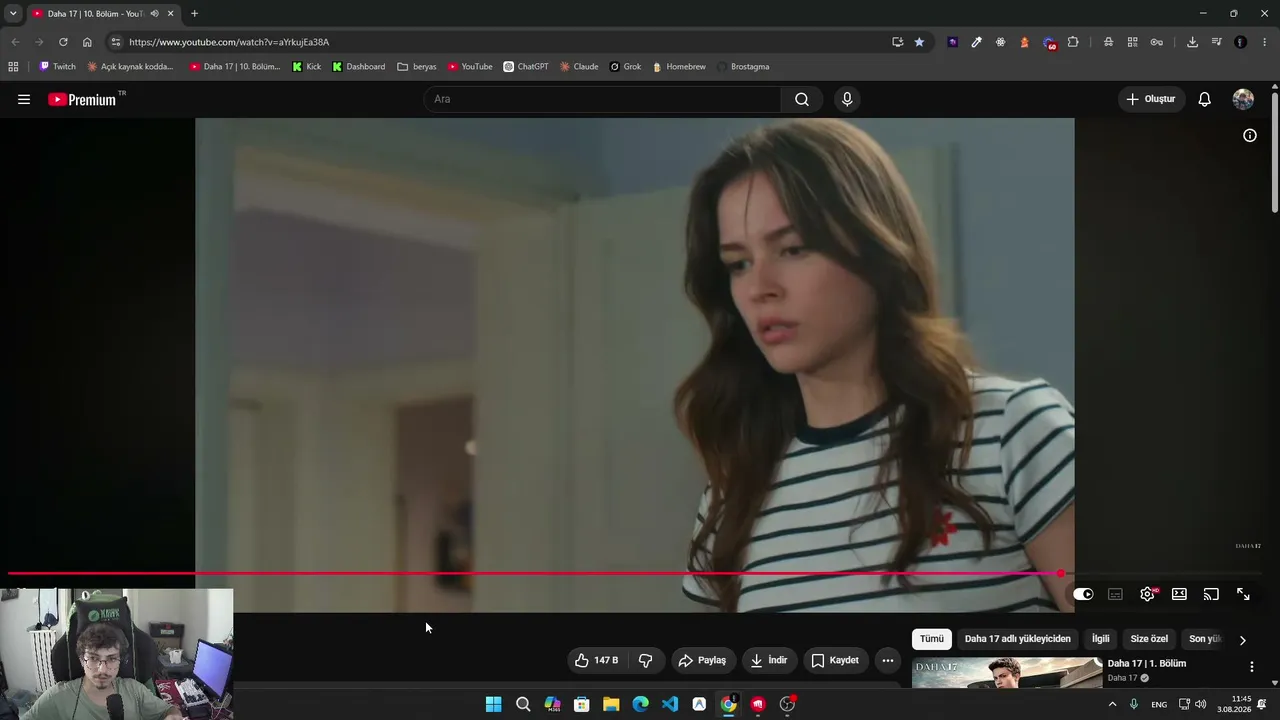Open options for Daha 17 | 1. Bölüm
The height and width of the screenshot is (720, 1280).
coord(1251,667)
